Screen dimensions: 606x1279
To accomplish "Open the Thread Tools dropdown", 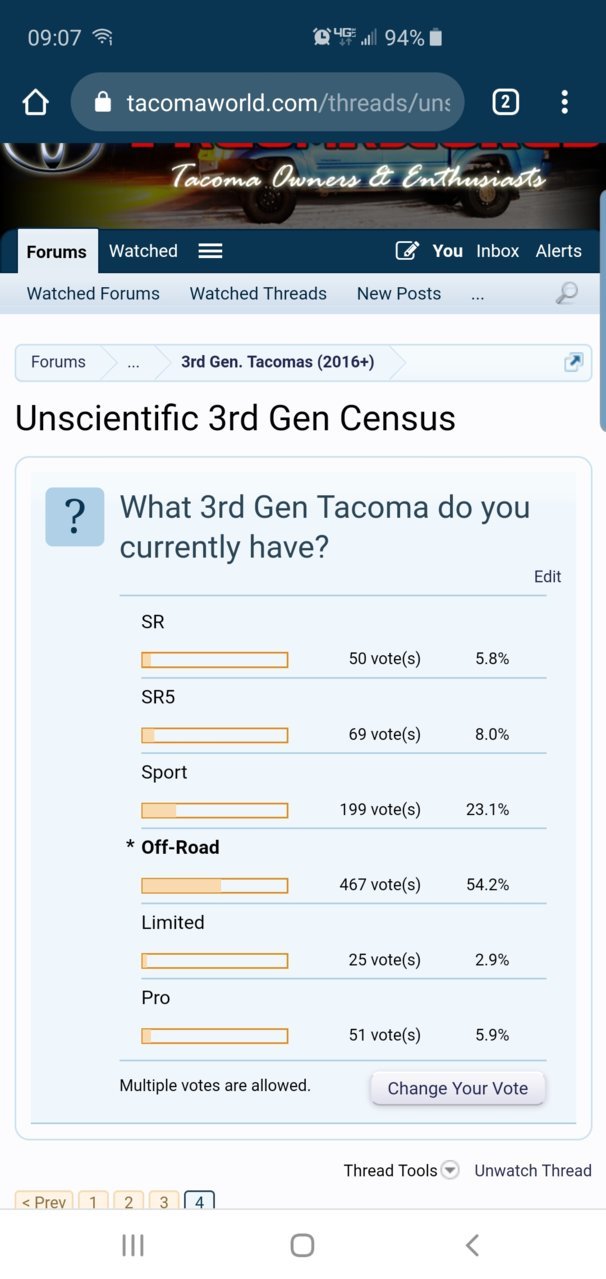I will [401, 1170].
